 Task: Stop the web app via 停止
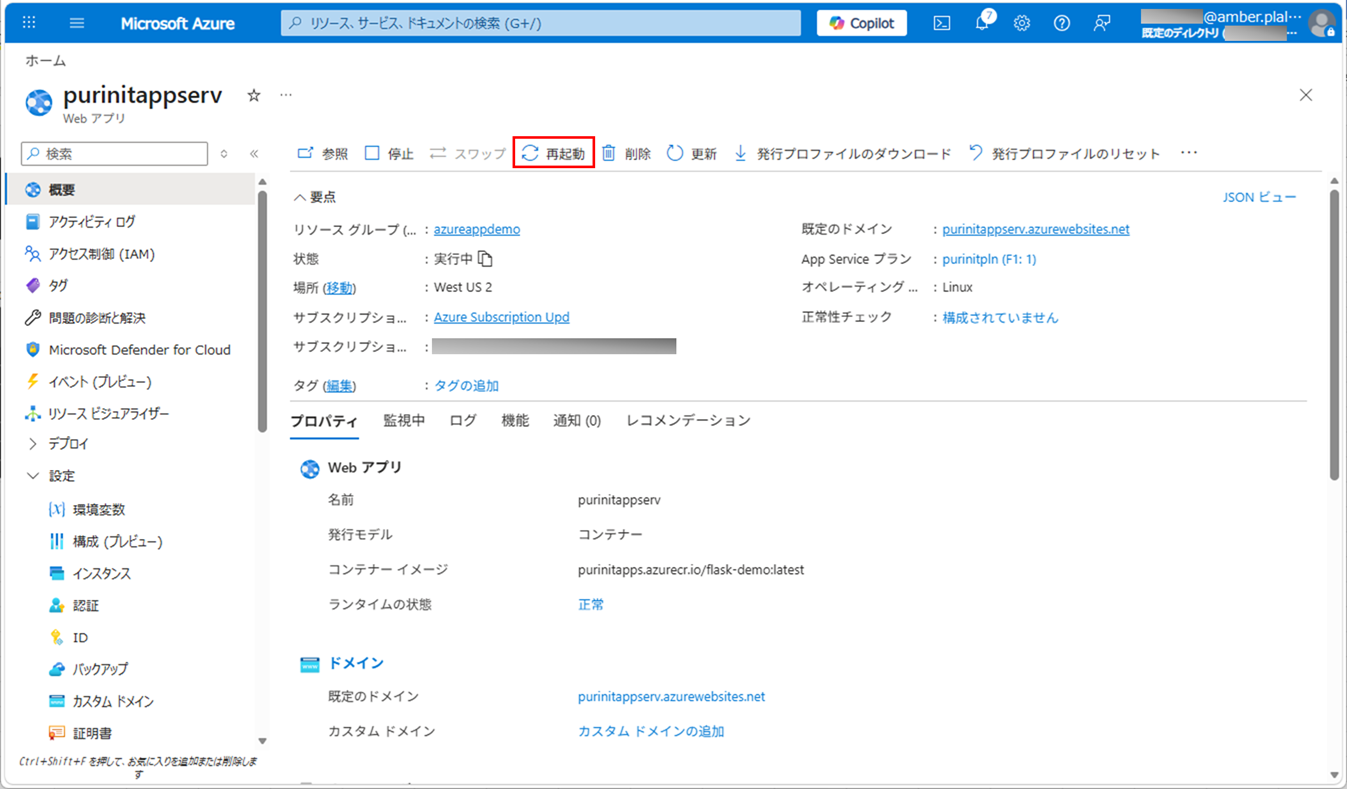388,153
